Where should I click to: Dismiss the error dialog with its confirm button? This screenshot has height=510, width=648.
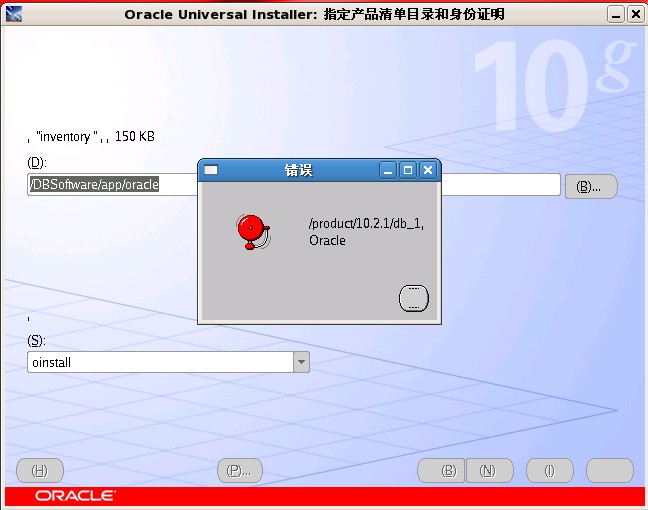(414, 298)
